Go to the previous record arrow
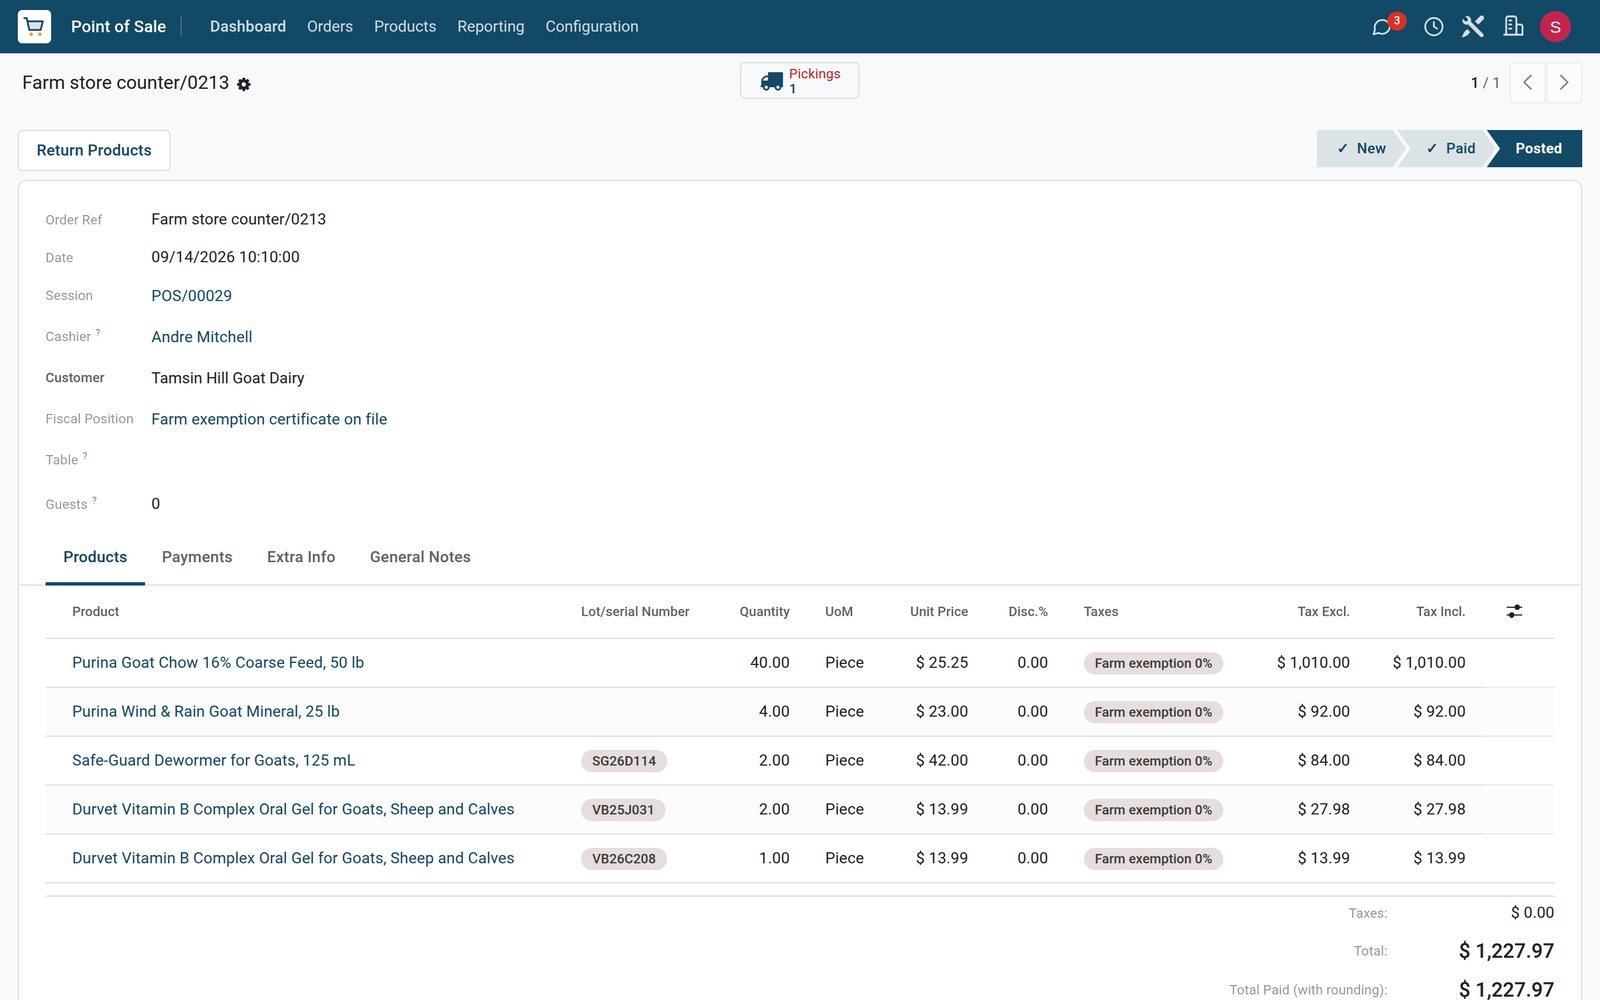This screenshot has height=1000, width=1600. click(1527, 83)
